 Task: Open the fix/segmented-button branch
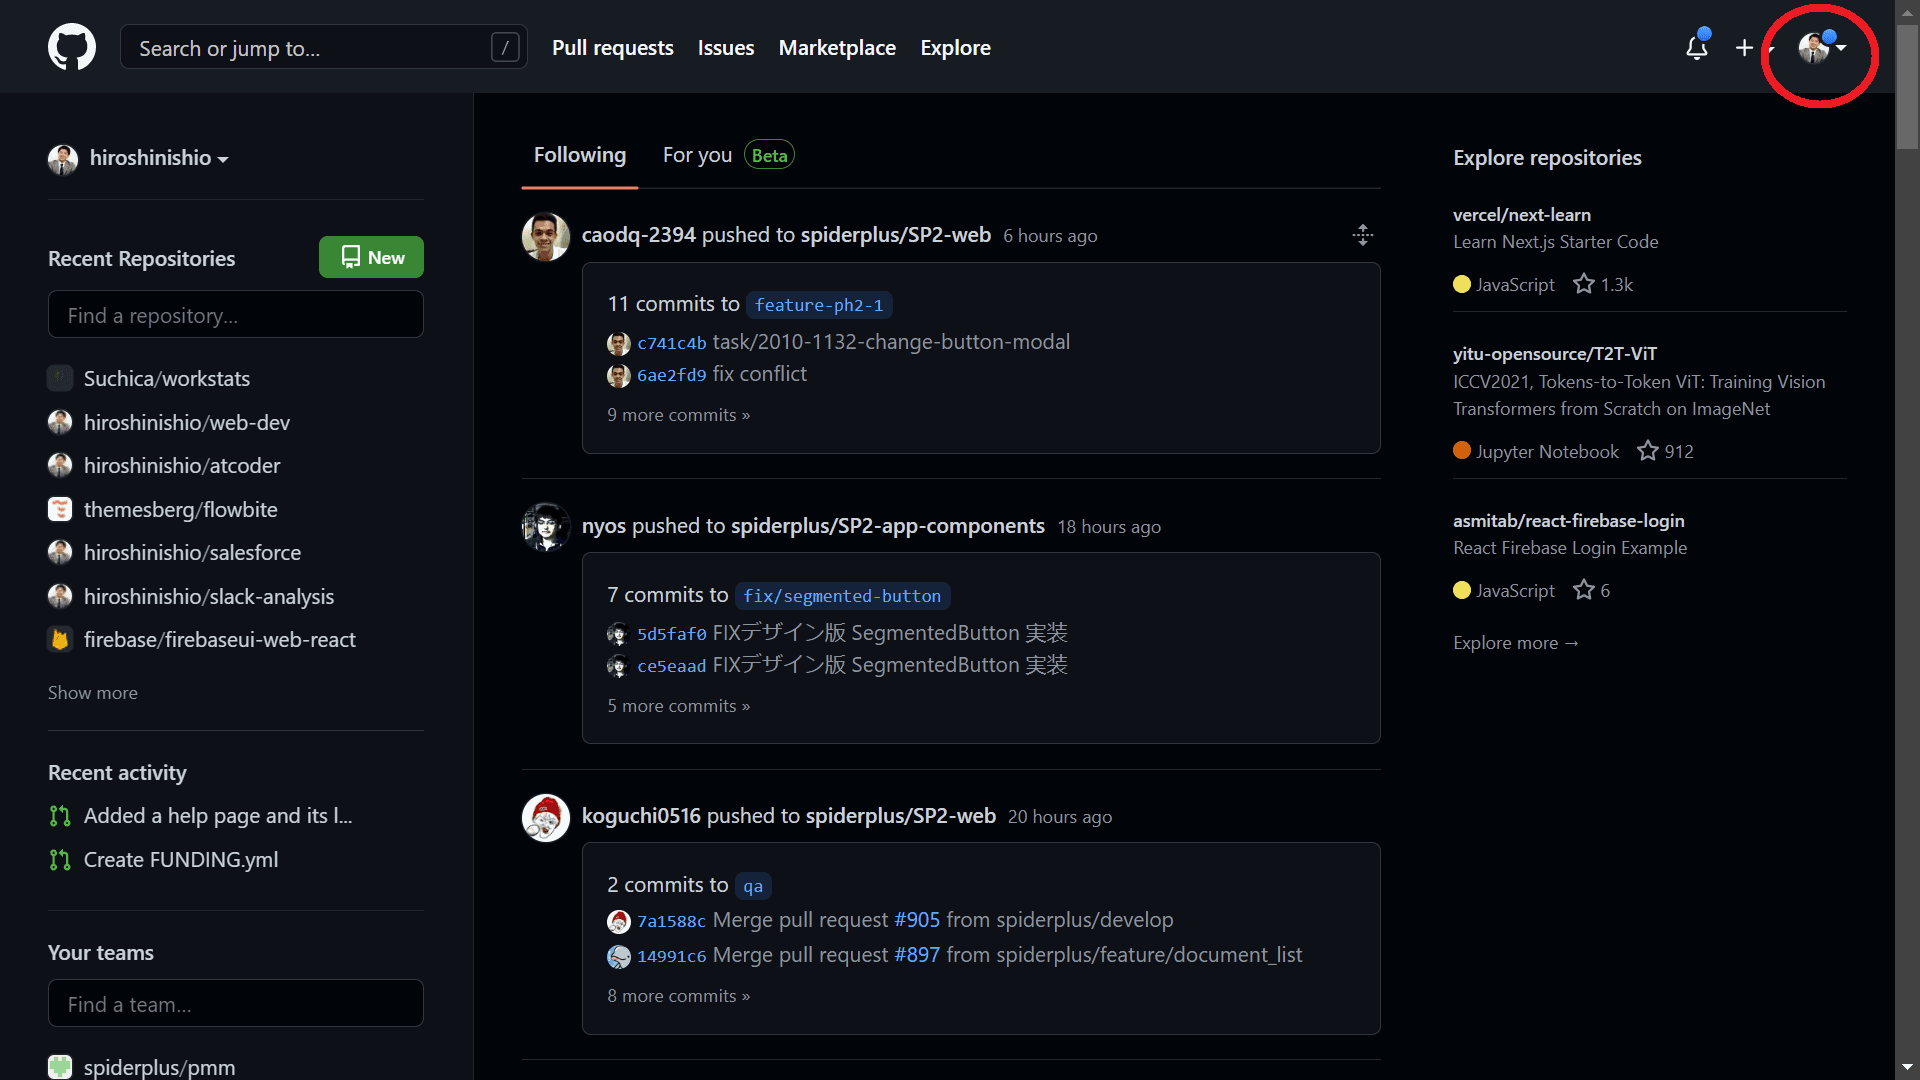coord(842,595)
